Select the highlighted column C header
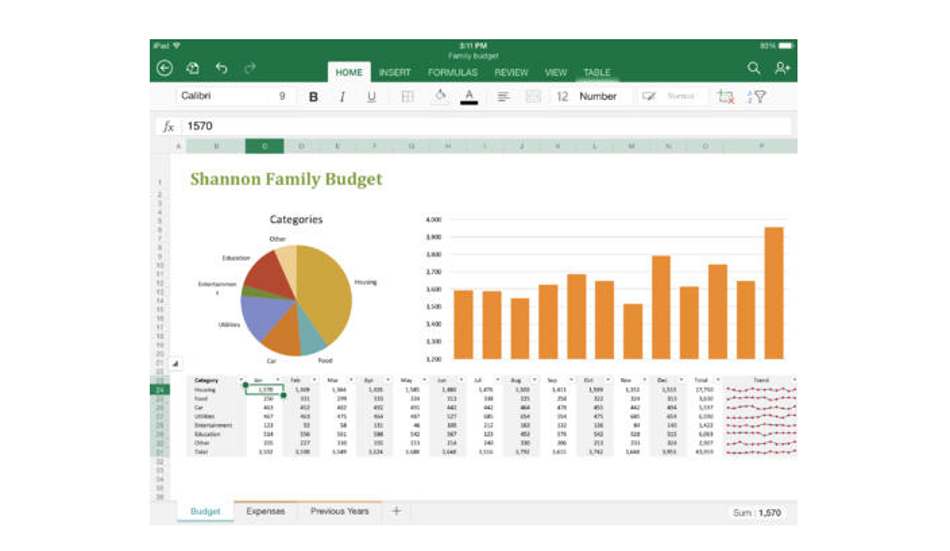Viewport: 950px width, 551px height. coord(264,146)
